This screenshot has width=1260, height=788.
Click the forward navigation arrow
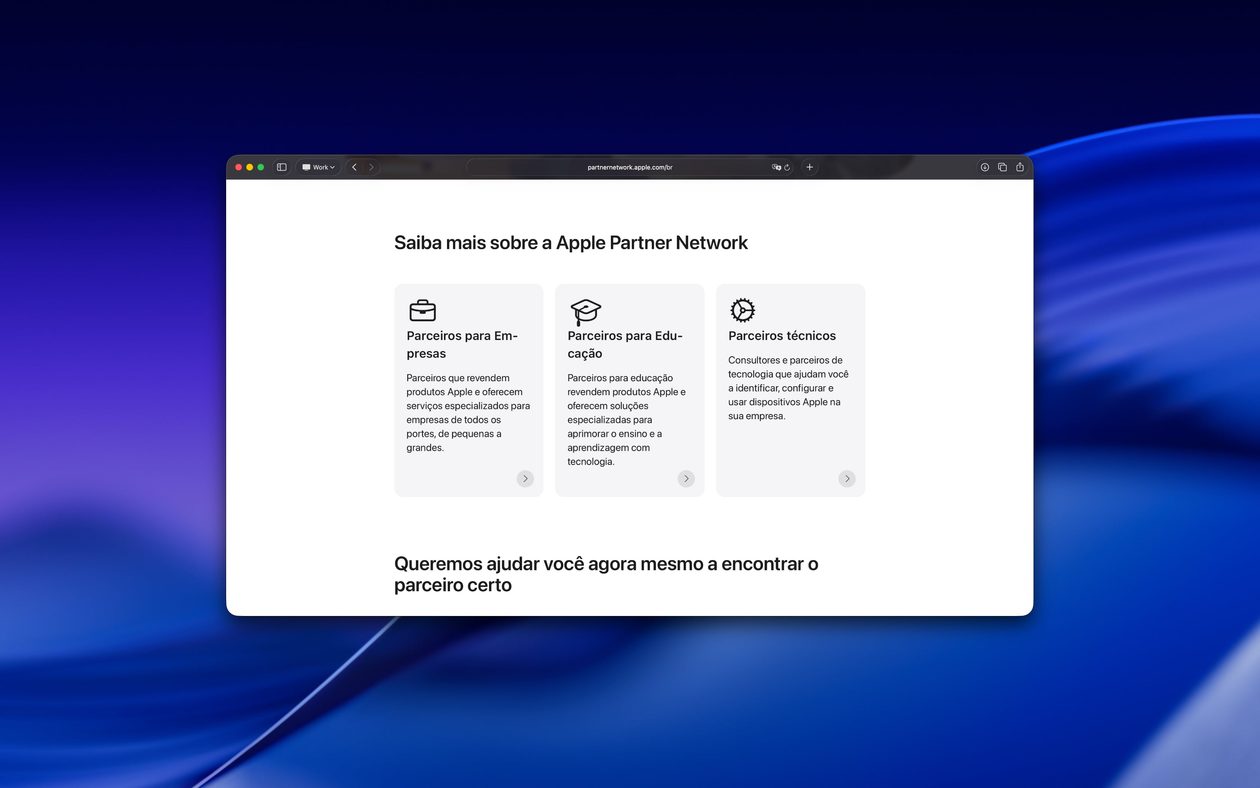[371, 167]
